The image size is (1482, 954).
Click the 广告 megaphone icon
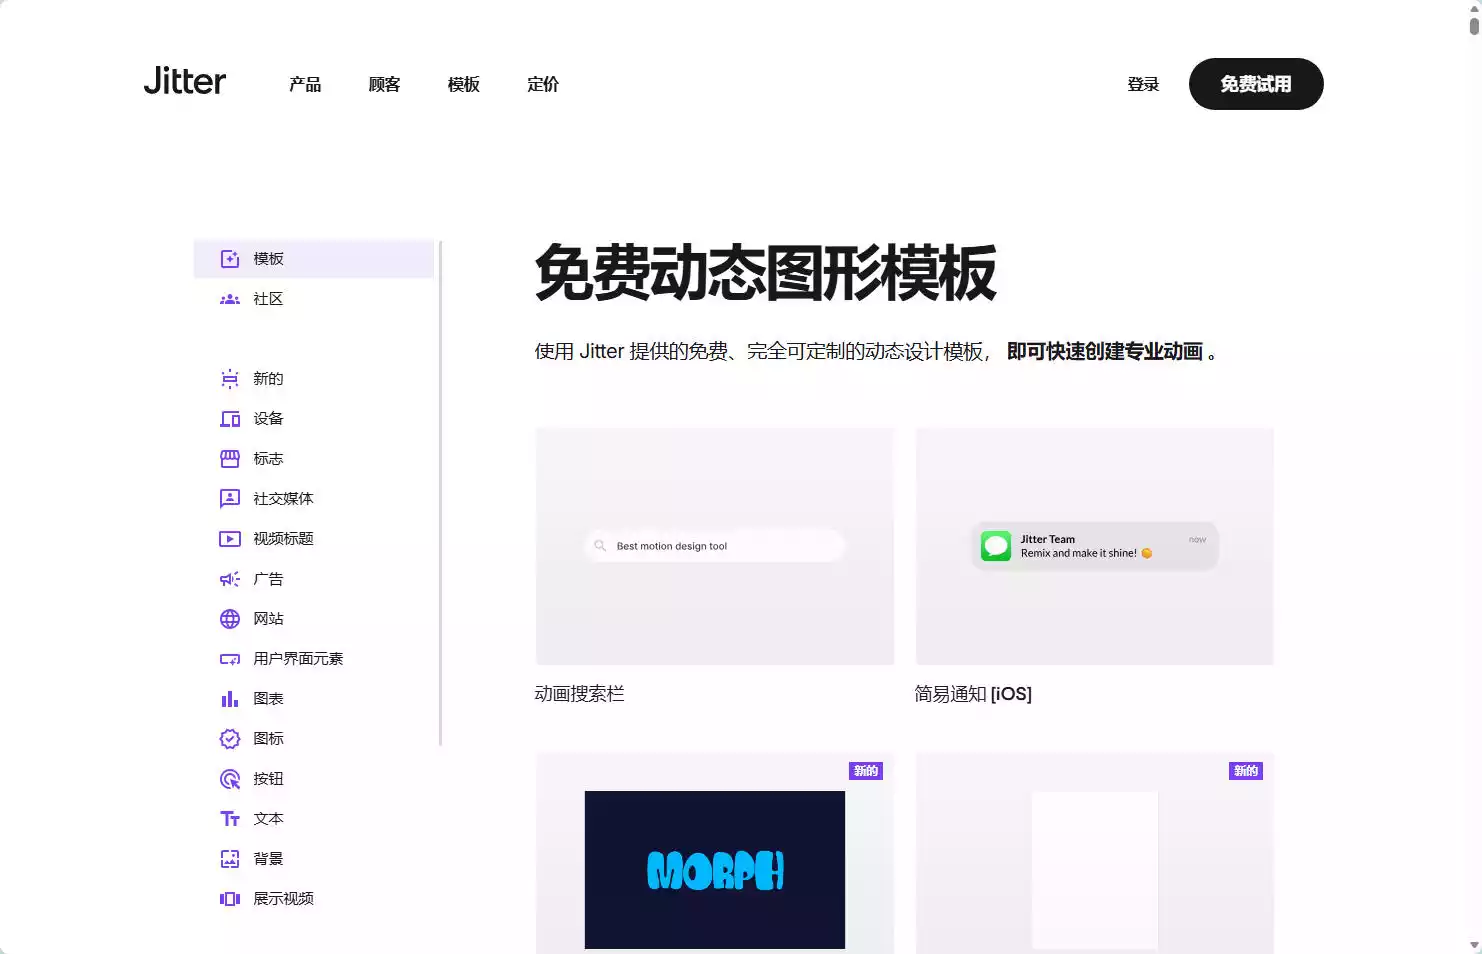230,579
